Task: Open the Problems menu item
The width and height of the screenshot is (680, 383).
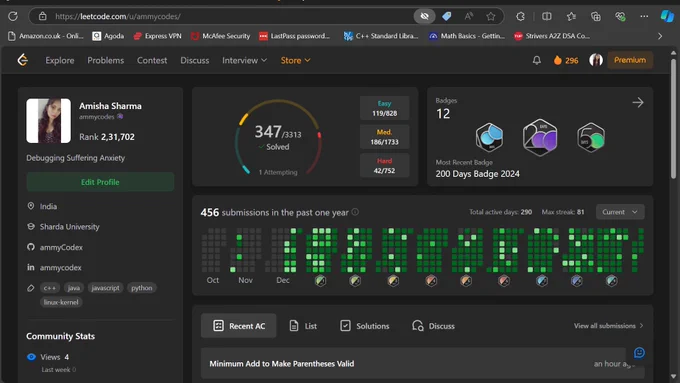Action: click(x=105, y=61)
